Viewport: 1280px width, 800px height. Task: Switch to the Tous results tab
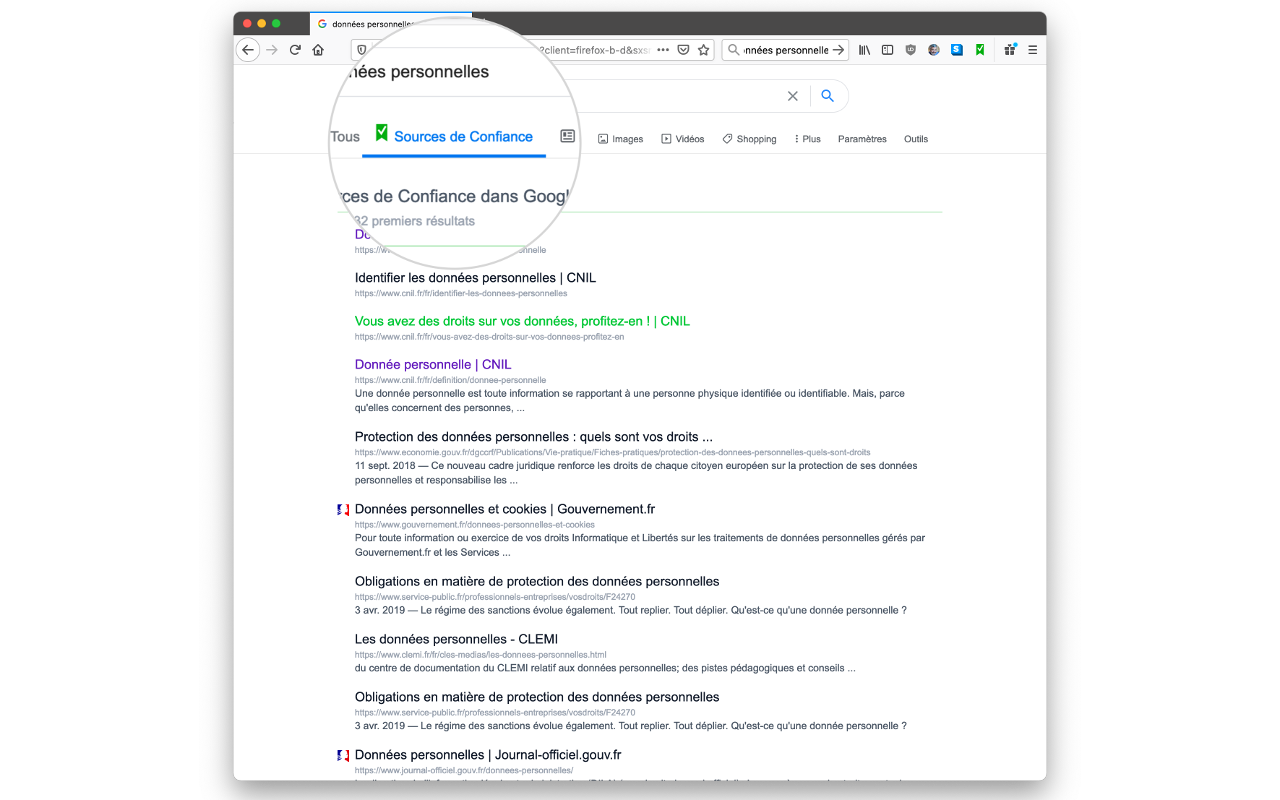pos(345,137)
